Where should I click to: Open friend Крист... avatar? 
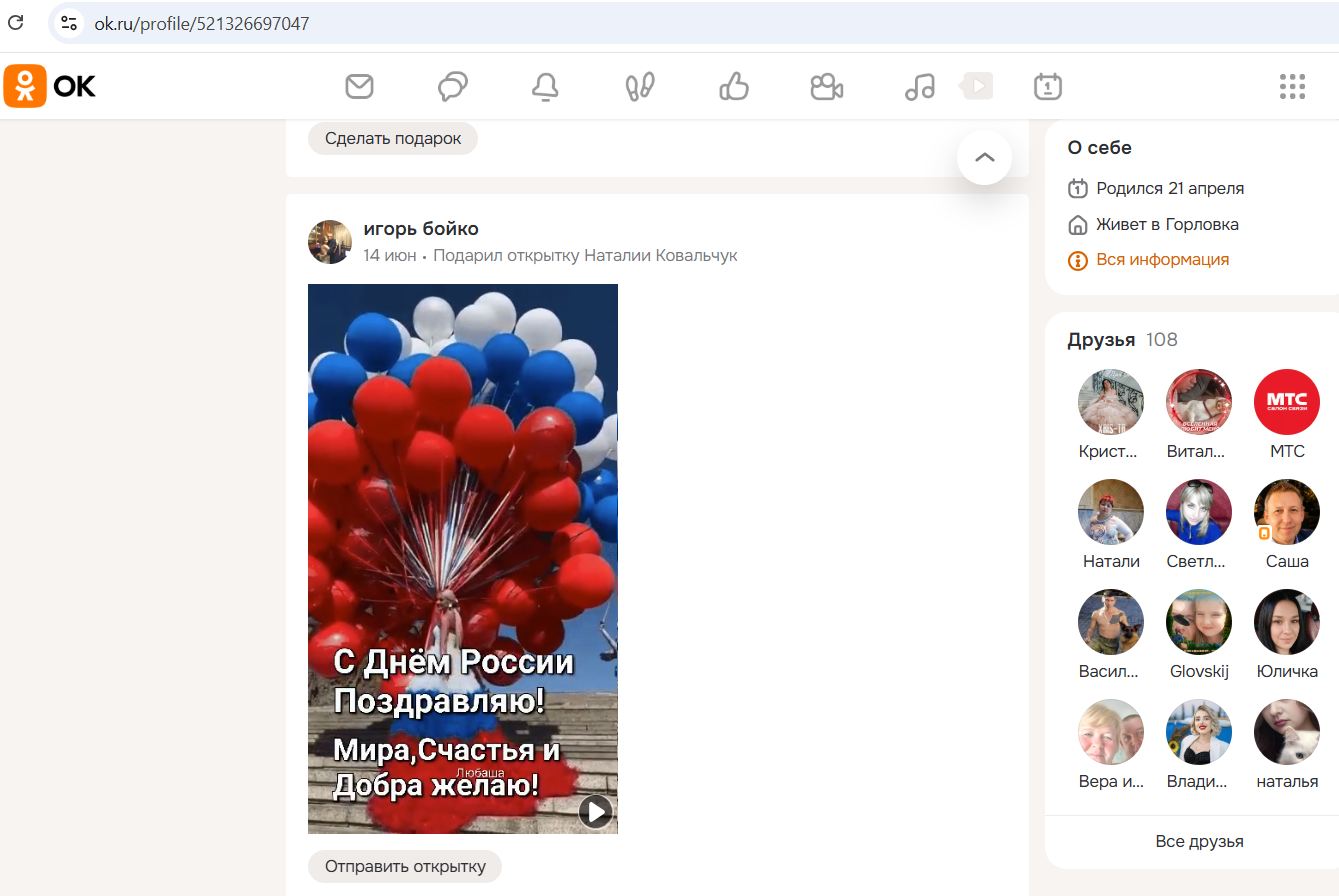pyautogui.click(x=1111, y=402)
